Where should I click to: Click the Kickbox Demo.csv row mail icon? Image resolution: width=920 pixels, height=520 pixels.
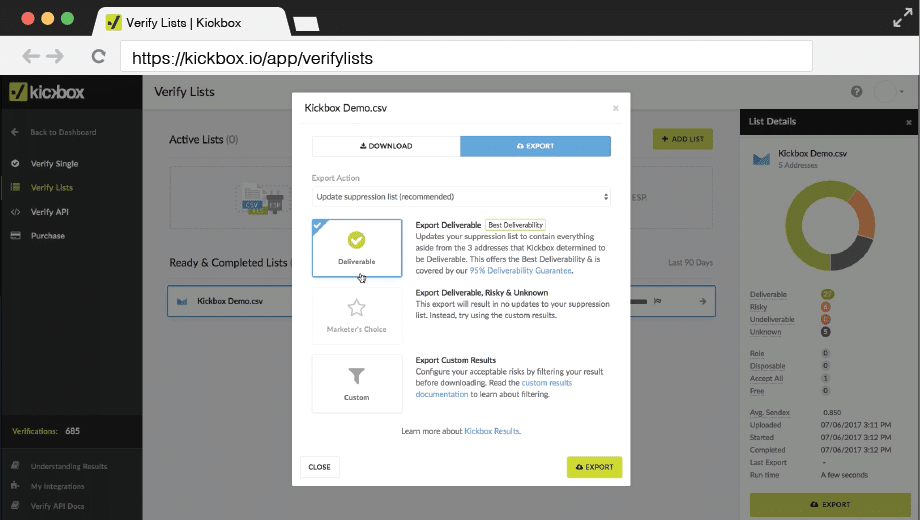[182, 301]
